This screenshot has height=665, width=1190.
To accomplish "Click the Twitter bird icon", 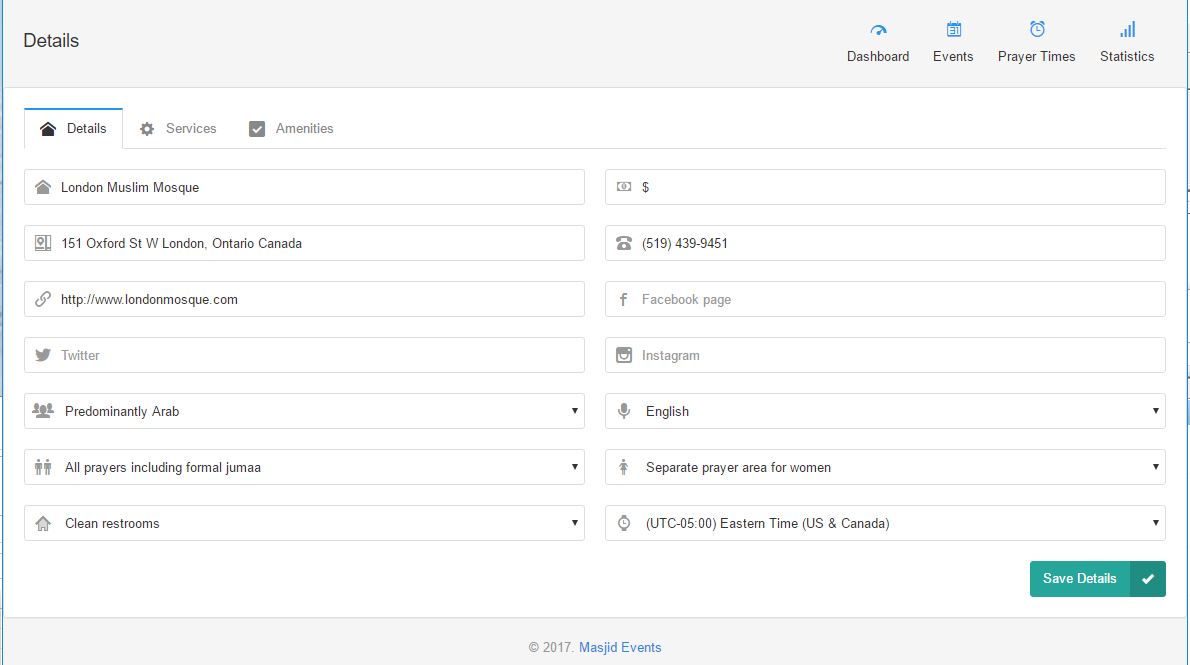I will pos(43,355).
